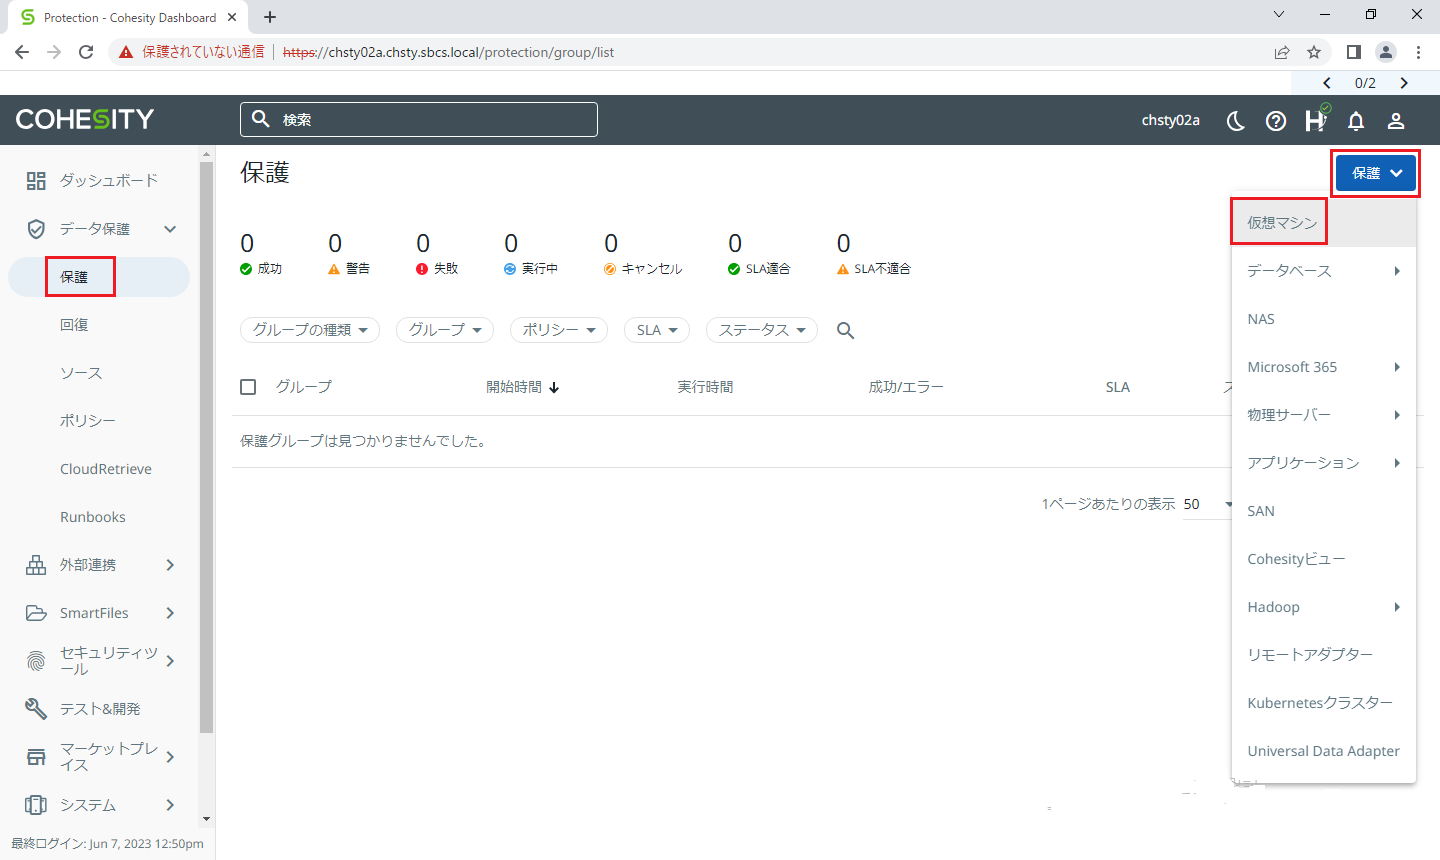The width and height of the screenshot is (1440, 860).
Task: Open the help question mark icon
Action: click(x=1276, y=121)
